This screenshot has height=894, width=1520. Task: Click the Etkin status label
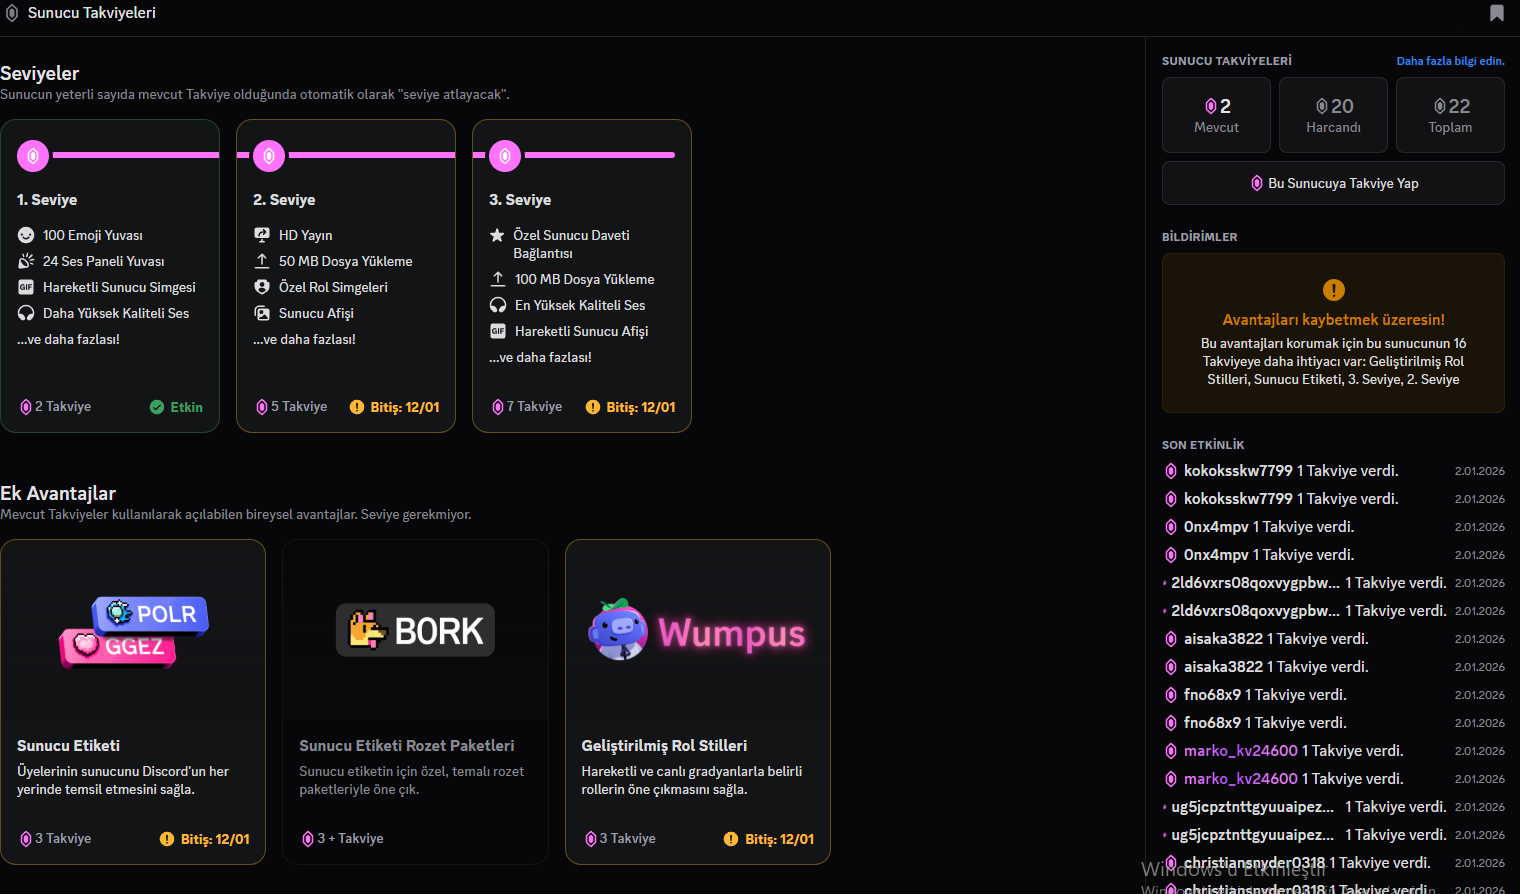click(186, 407)
